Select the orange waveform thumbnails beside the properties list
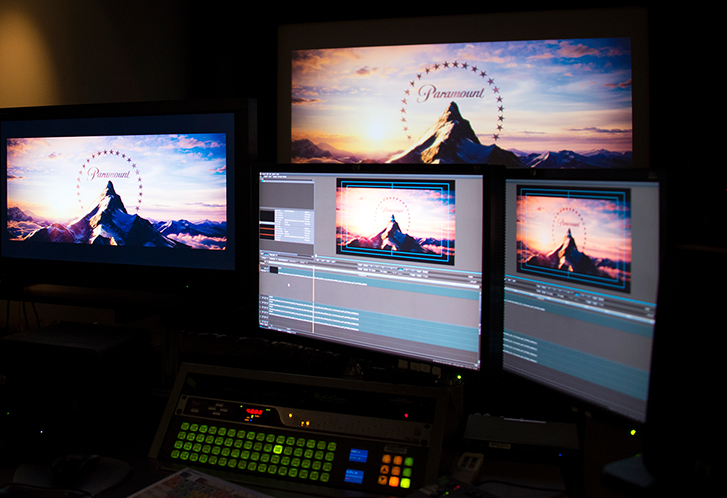This screenshot has width=727, height=498. pyautogui.click(x=268, y=224)
